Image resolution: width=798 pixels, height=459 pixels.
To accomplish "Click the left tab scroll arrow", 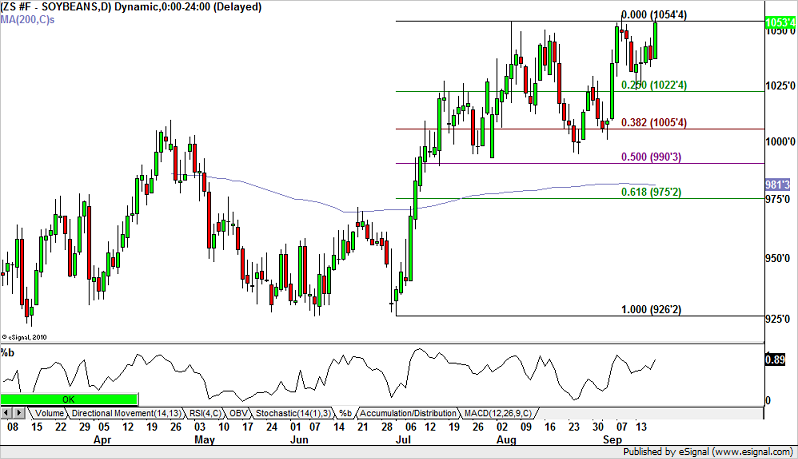I will click(6, 413).
